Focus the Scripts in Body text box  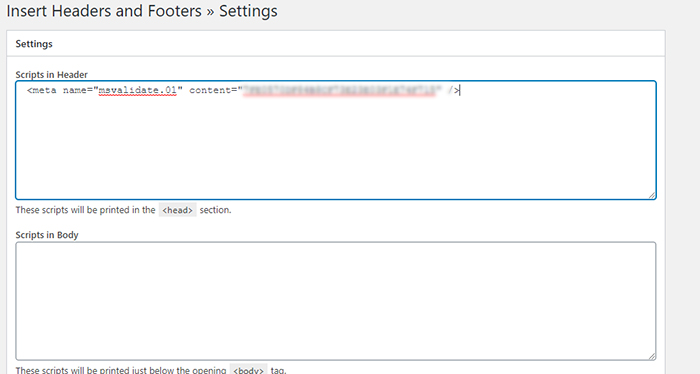tap(336, 301)
